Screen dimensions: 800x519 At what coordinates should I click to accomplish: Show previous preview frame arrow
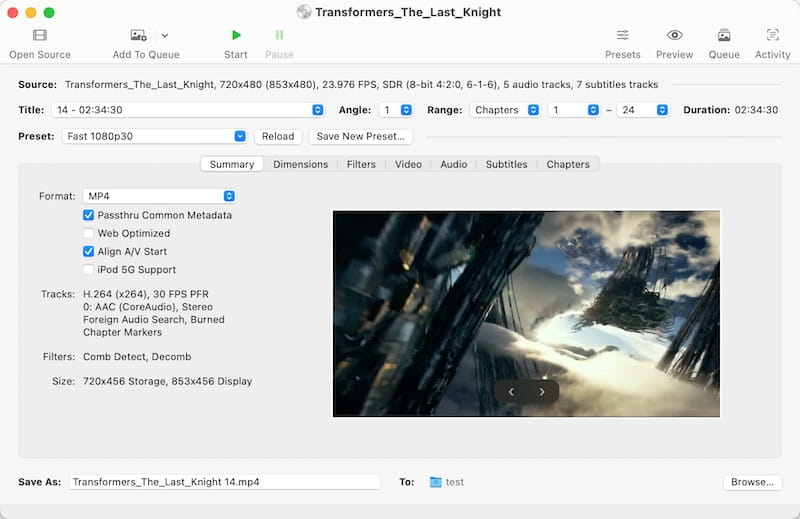point(511,391)
